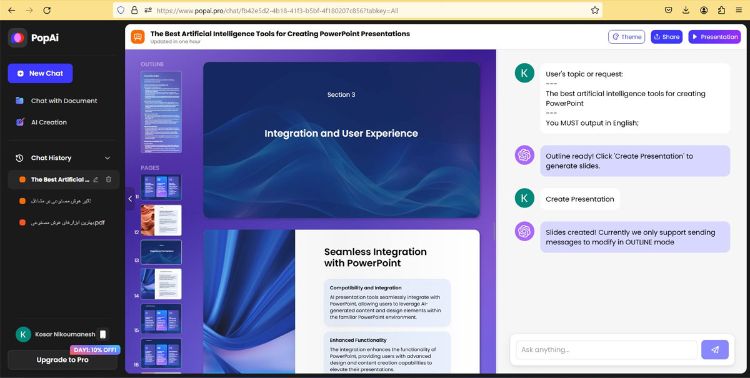The image size is (750, 378).
Task: Click the AI avatar beside 'Outline ready!'
Action: (524, 156)
